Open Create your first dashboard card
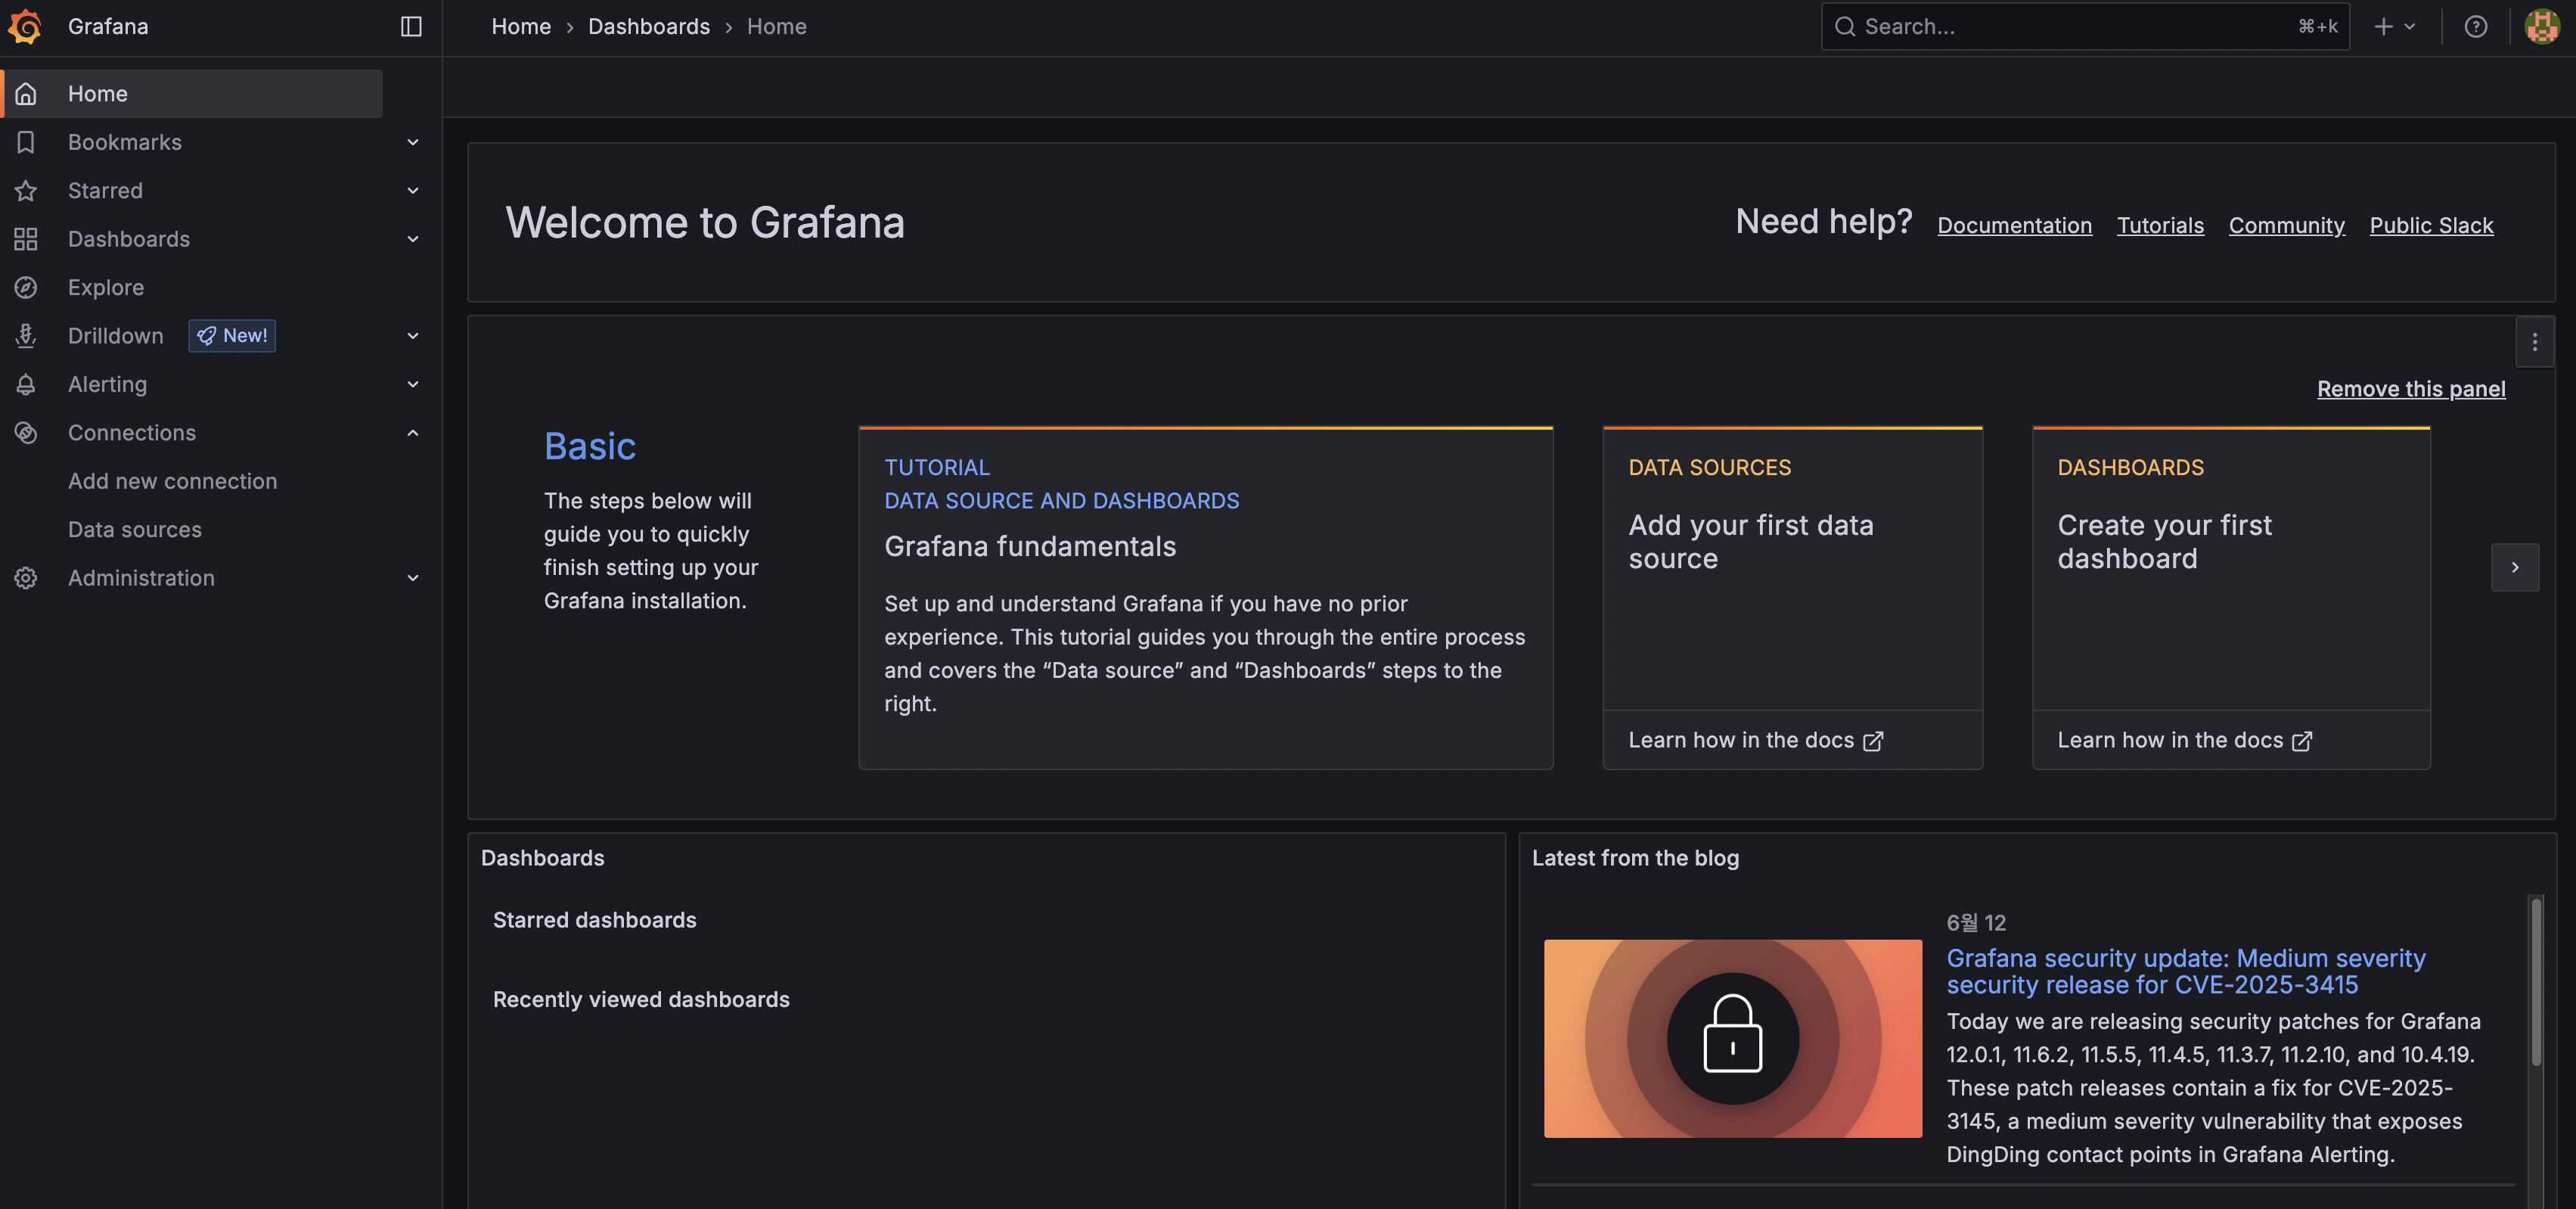Viewport: 2576px width, 1209px height. [x=2231, y=568]
